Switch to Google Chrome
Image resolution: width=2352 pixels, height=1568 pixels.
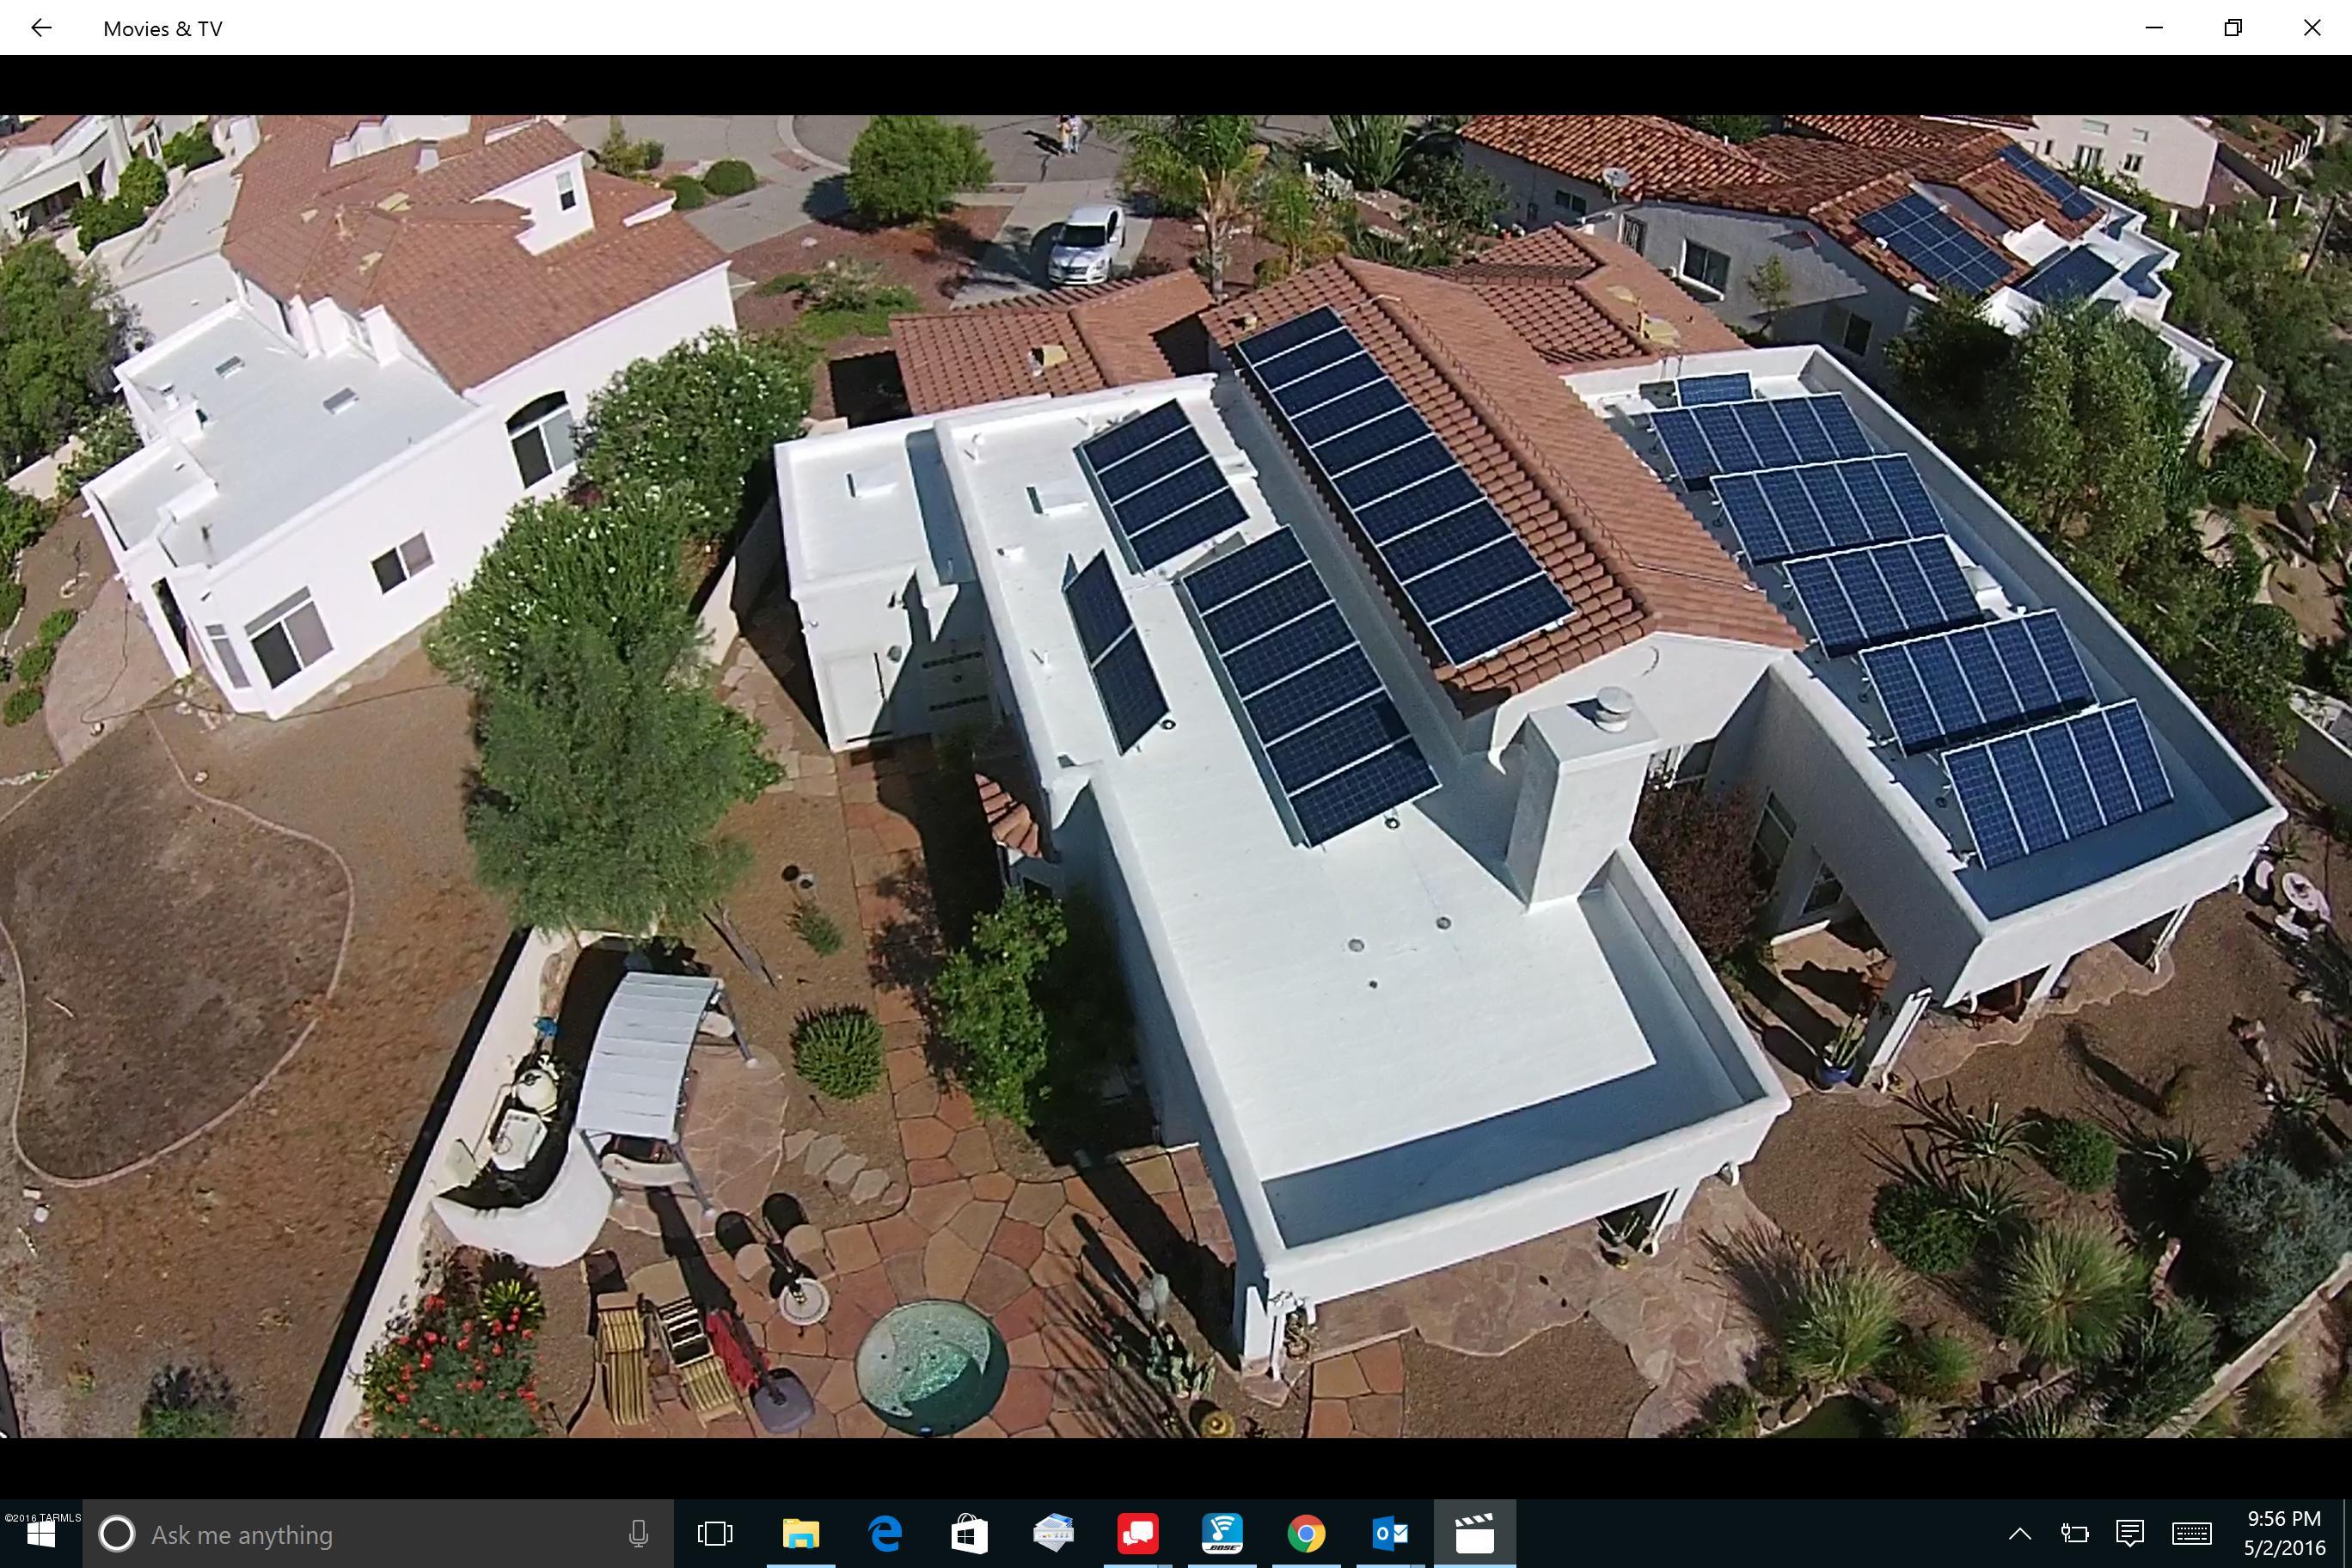[x=1306, y=1534]
